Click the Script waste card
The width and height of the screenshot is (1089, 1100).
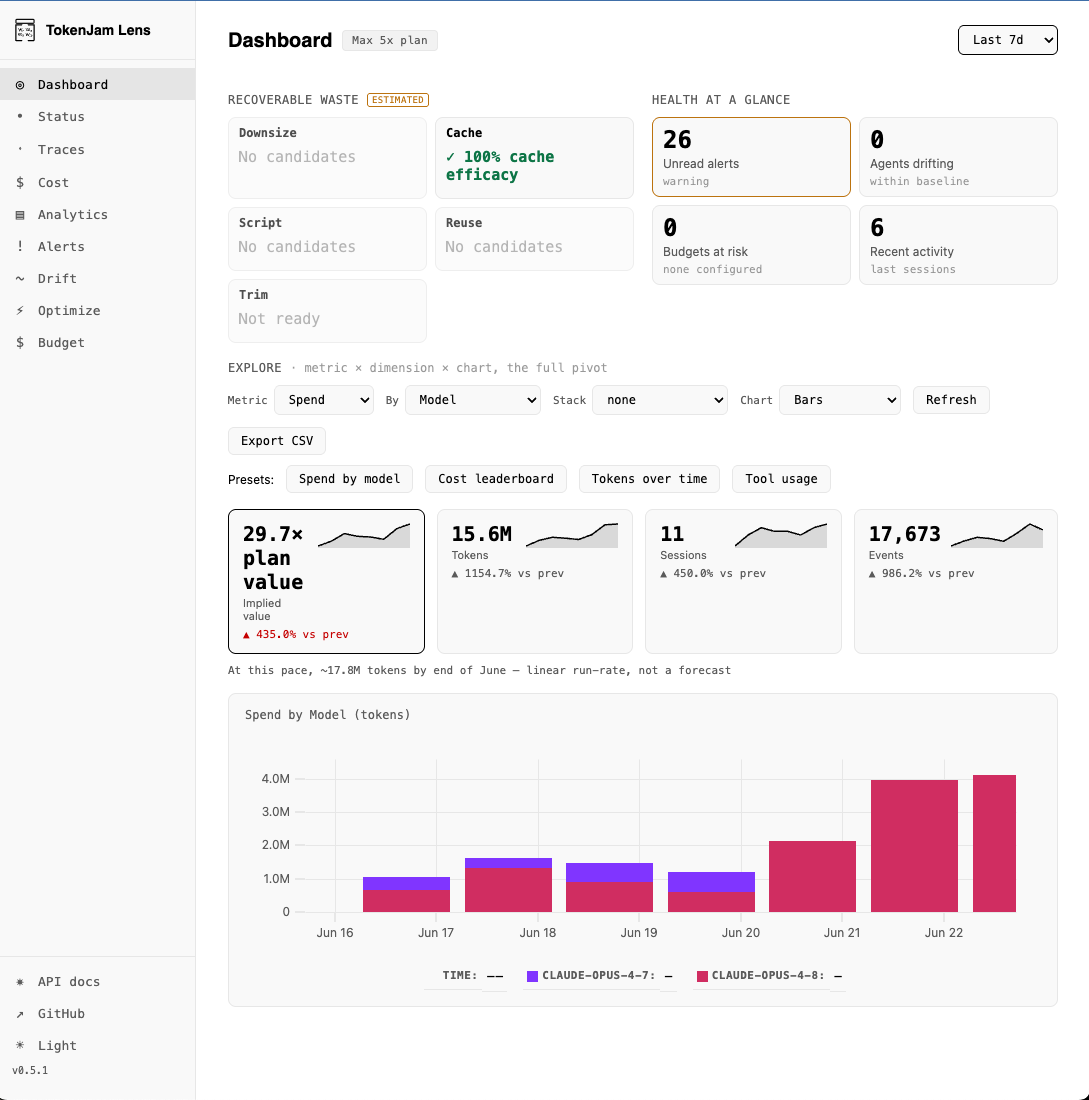[327, 239]
